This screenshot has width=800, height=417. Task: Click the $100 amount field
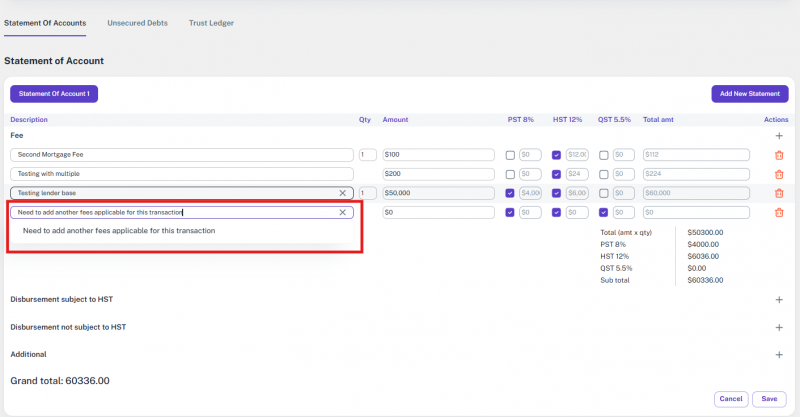pyautogui.click(x=438, y=155)
